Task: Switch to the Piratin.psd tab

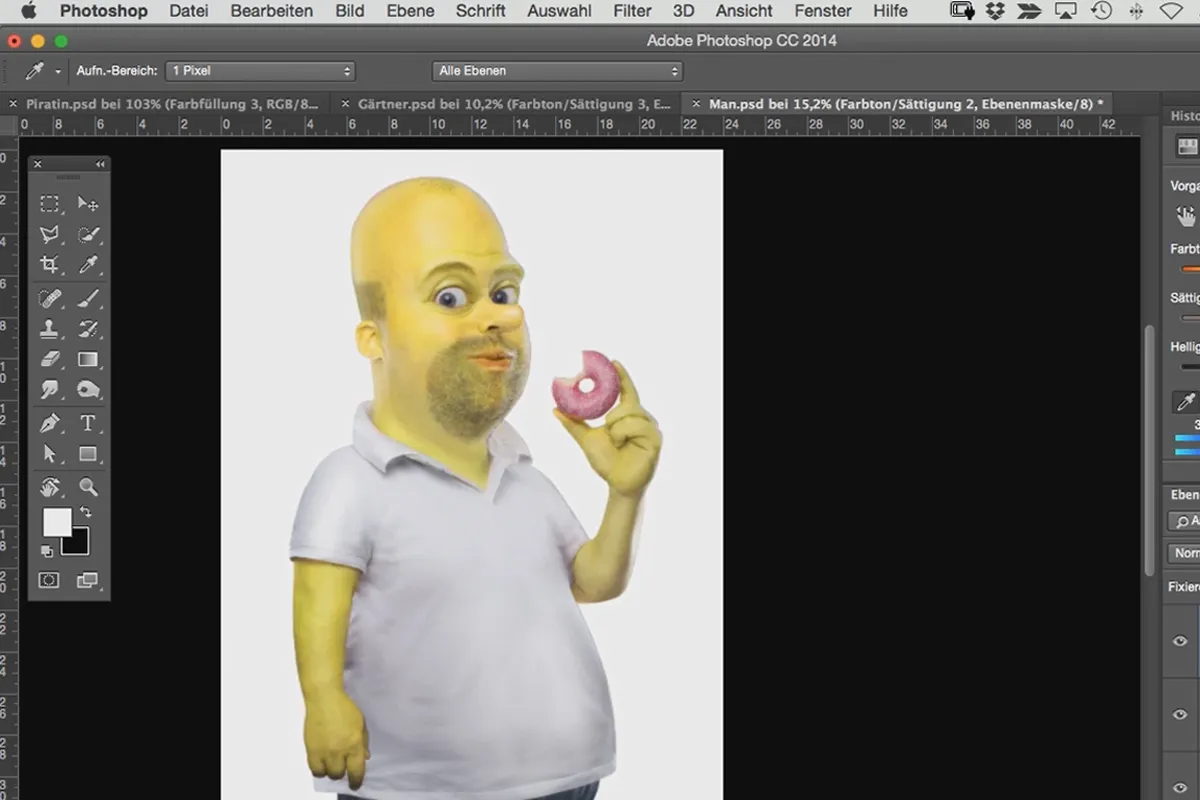Action: [172, 104]
